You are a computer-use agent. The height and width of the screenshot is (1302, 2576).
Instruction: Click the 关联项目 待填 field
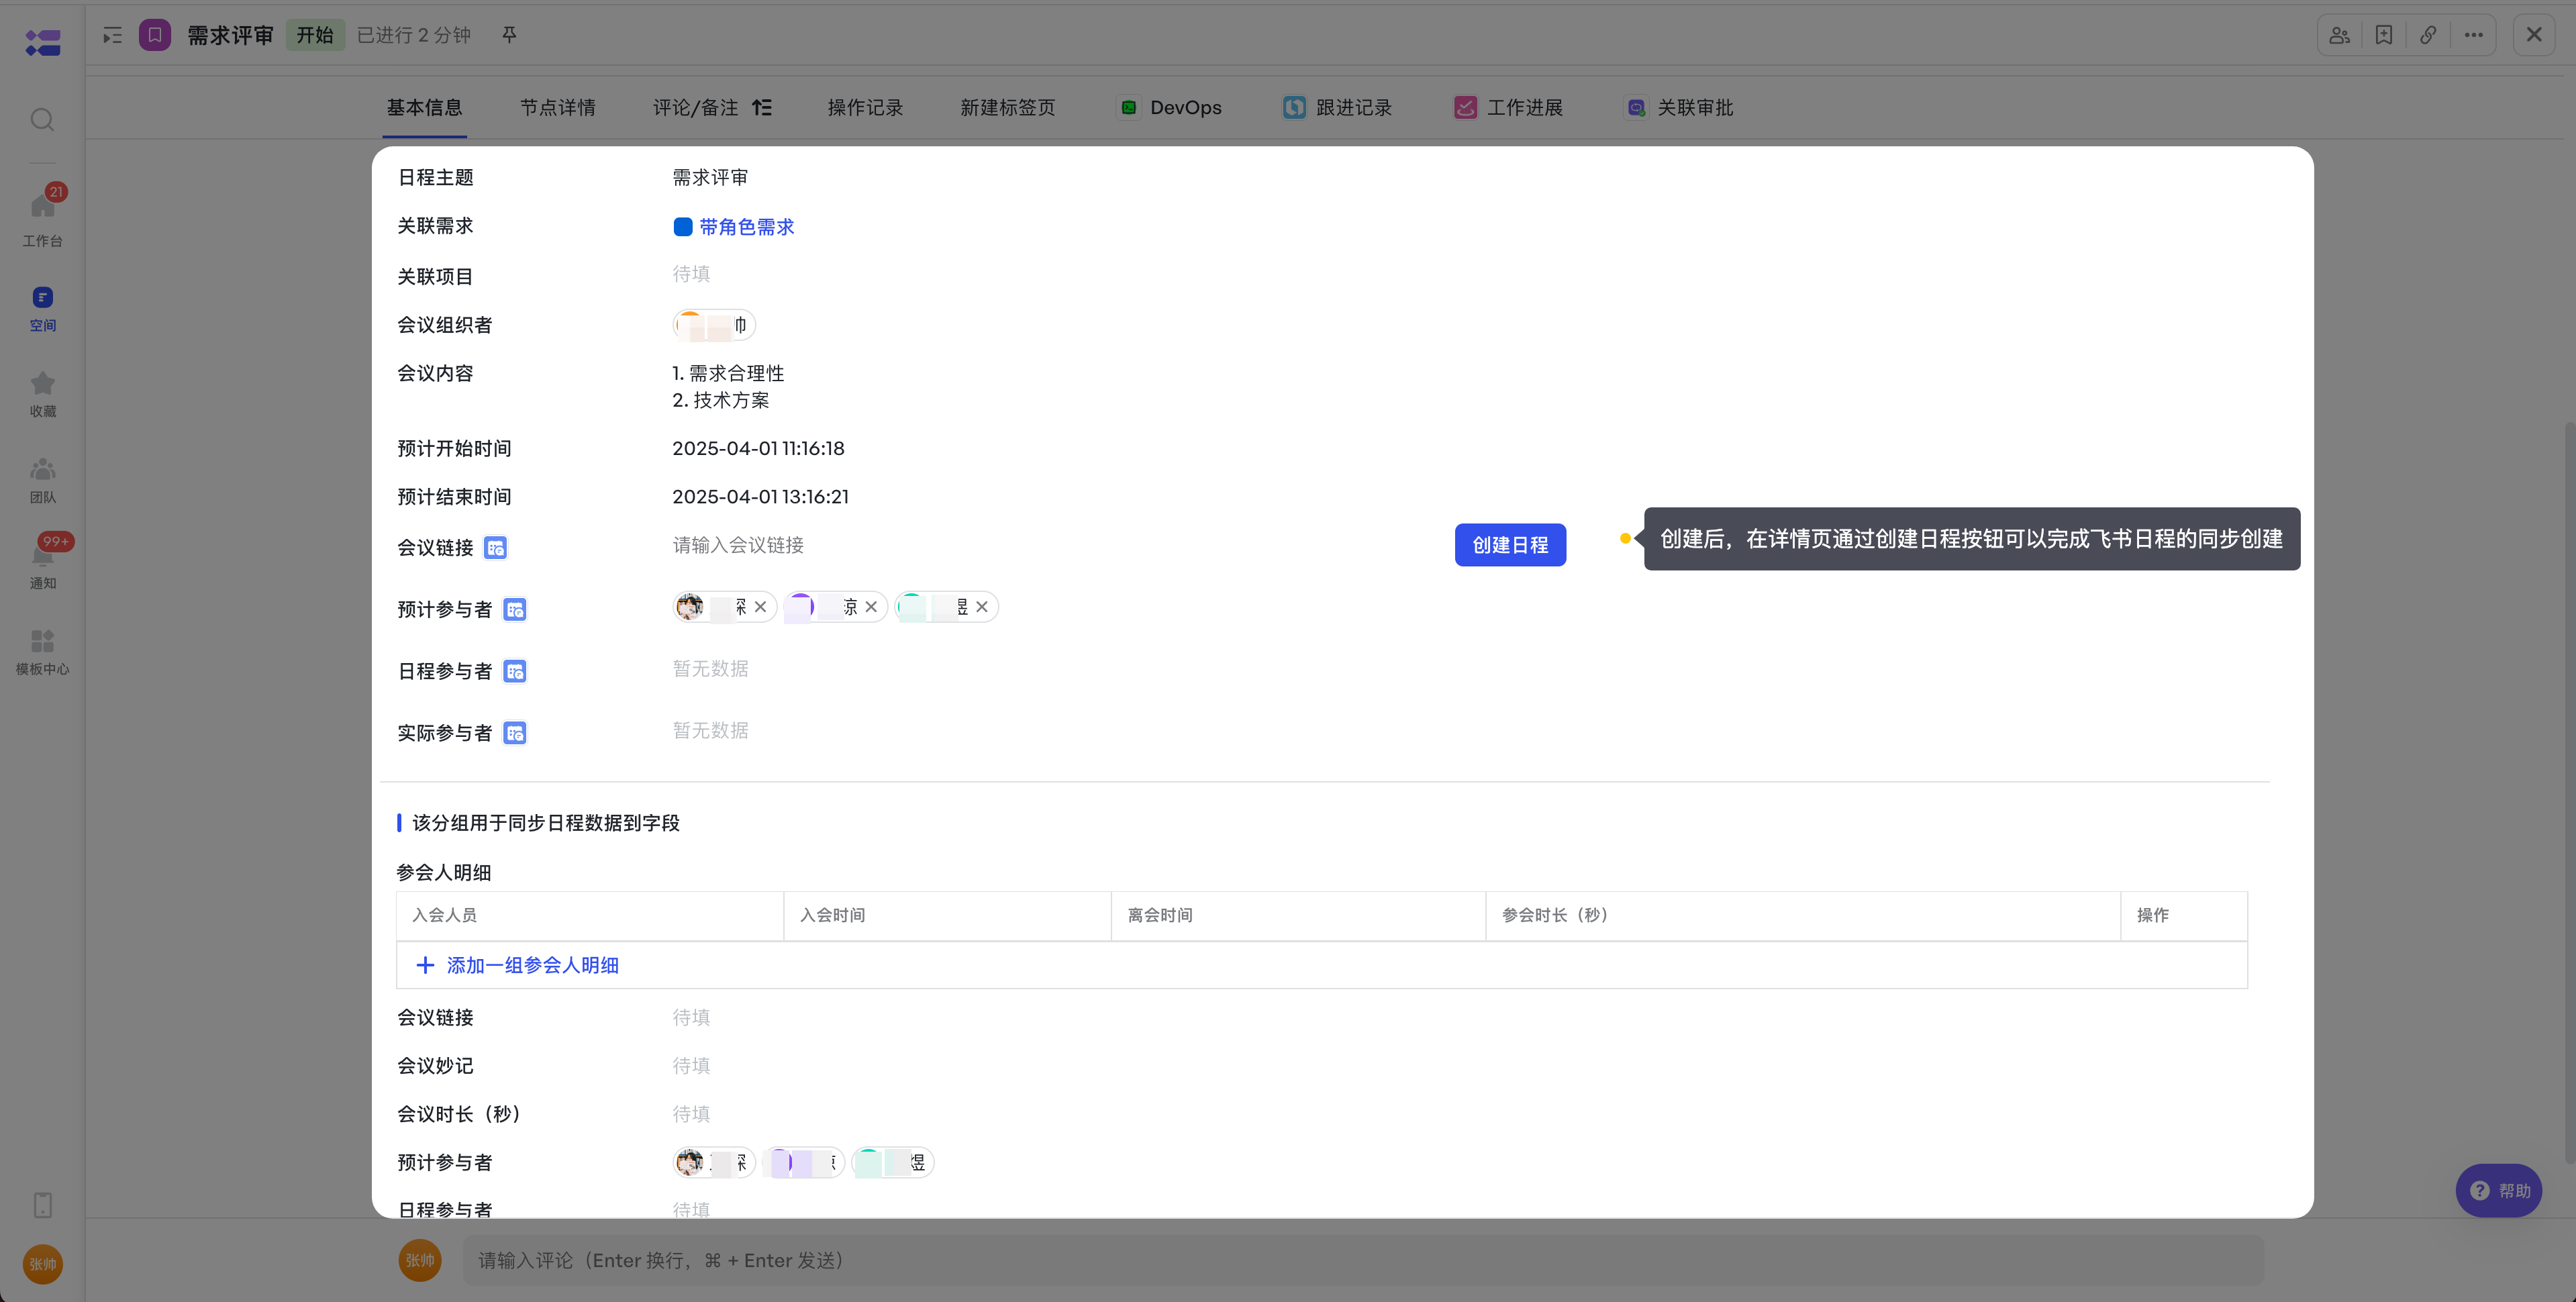(691, 274)
